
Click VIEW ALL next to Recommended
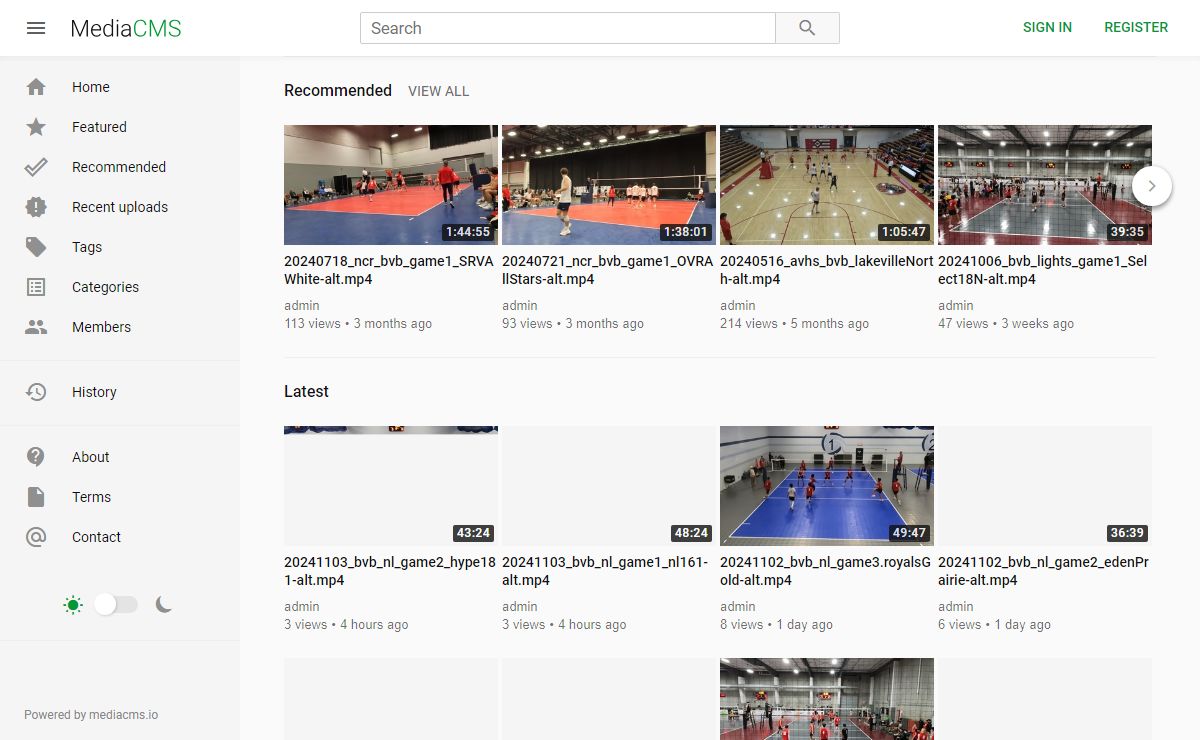[x=438, y=91]
